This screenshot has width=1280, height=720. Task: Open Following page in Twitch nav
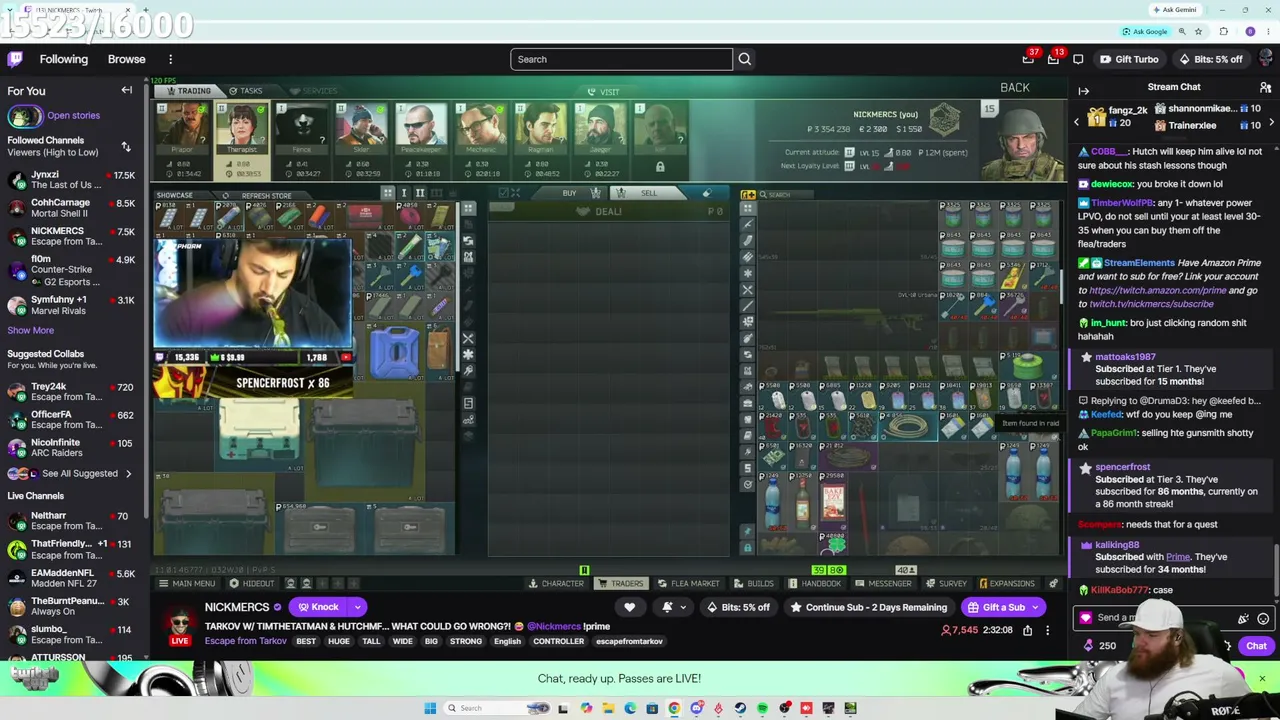[64, 59]
